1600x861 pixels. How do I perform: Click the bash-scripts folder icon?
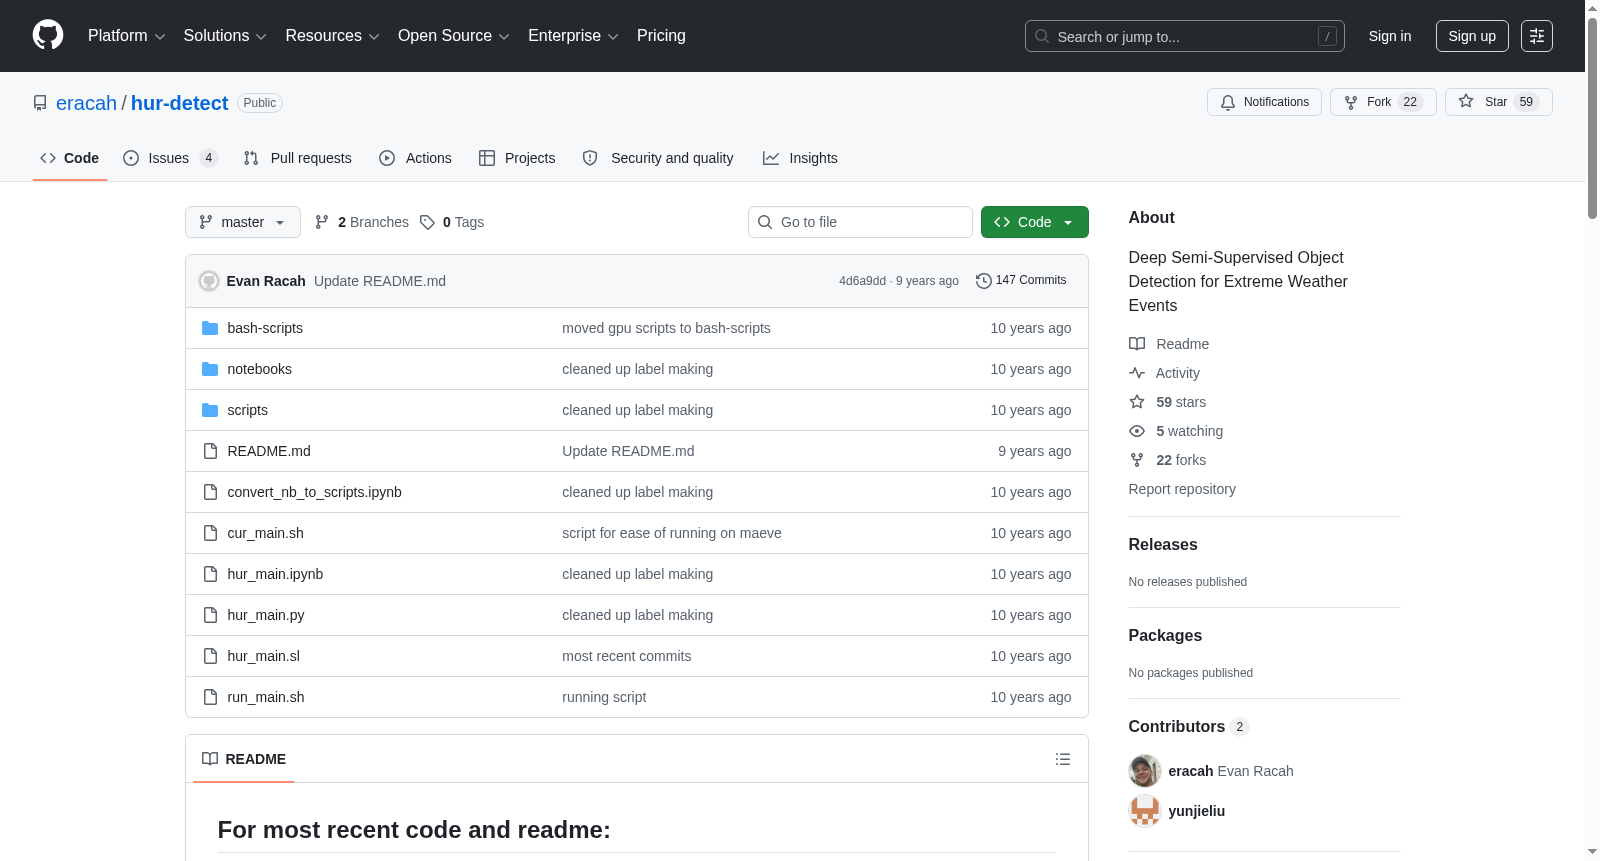[x=210, y=328]
